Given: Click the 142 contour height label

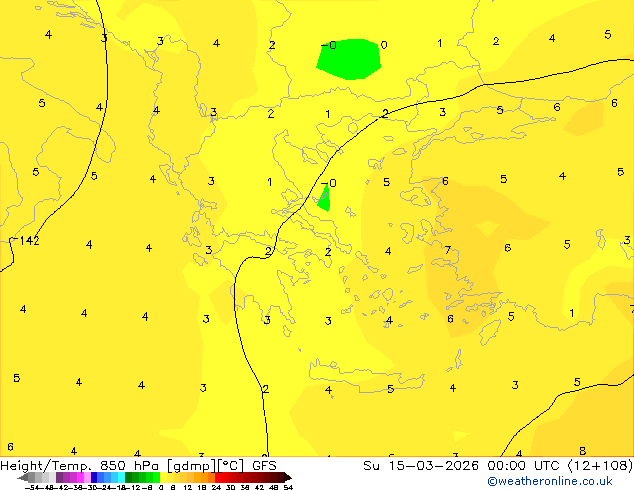Looking at the screenshot, I should 29,241.
